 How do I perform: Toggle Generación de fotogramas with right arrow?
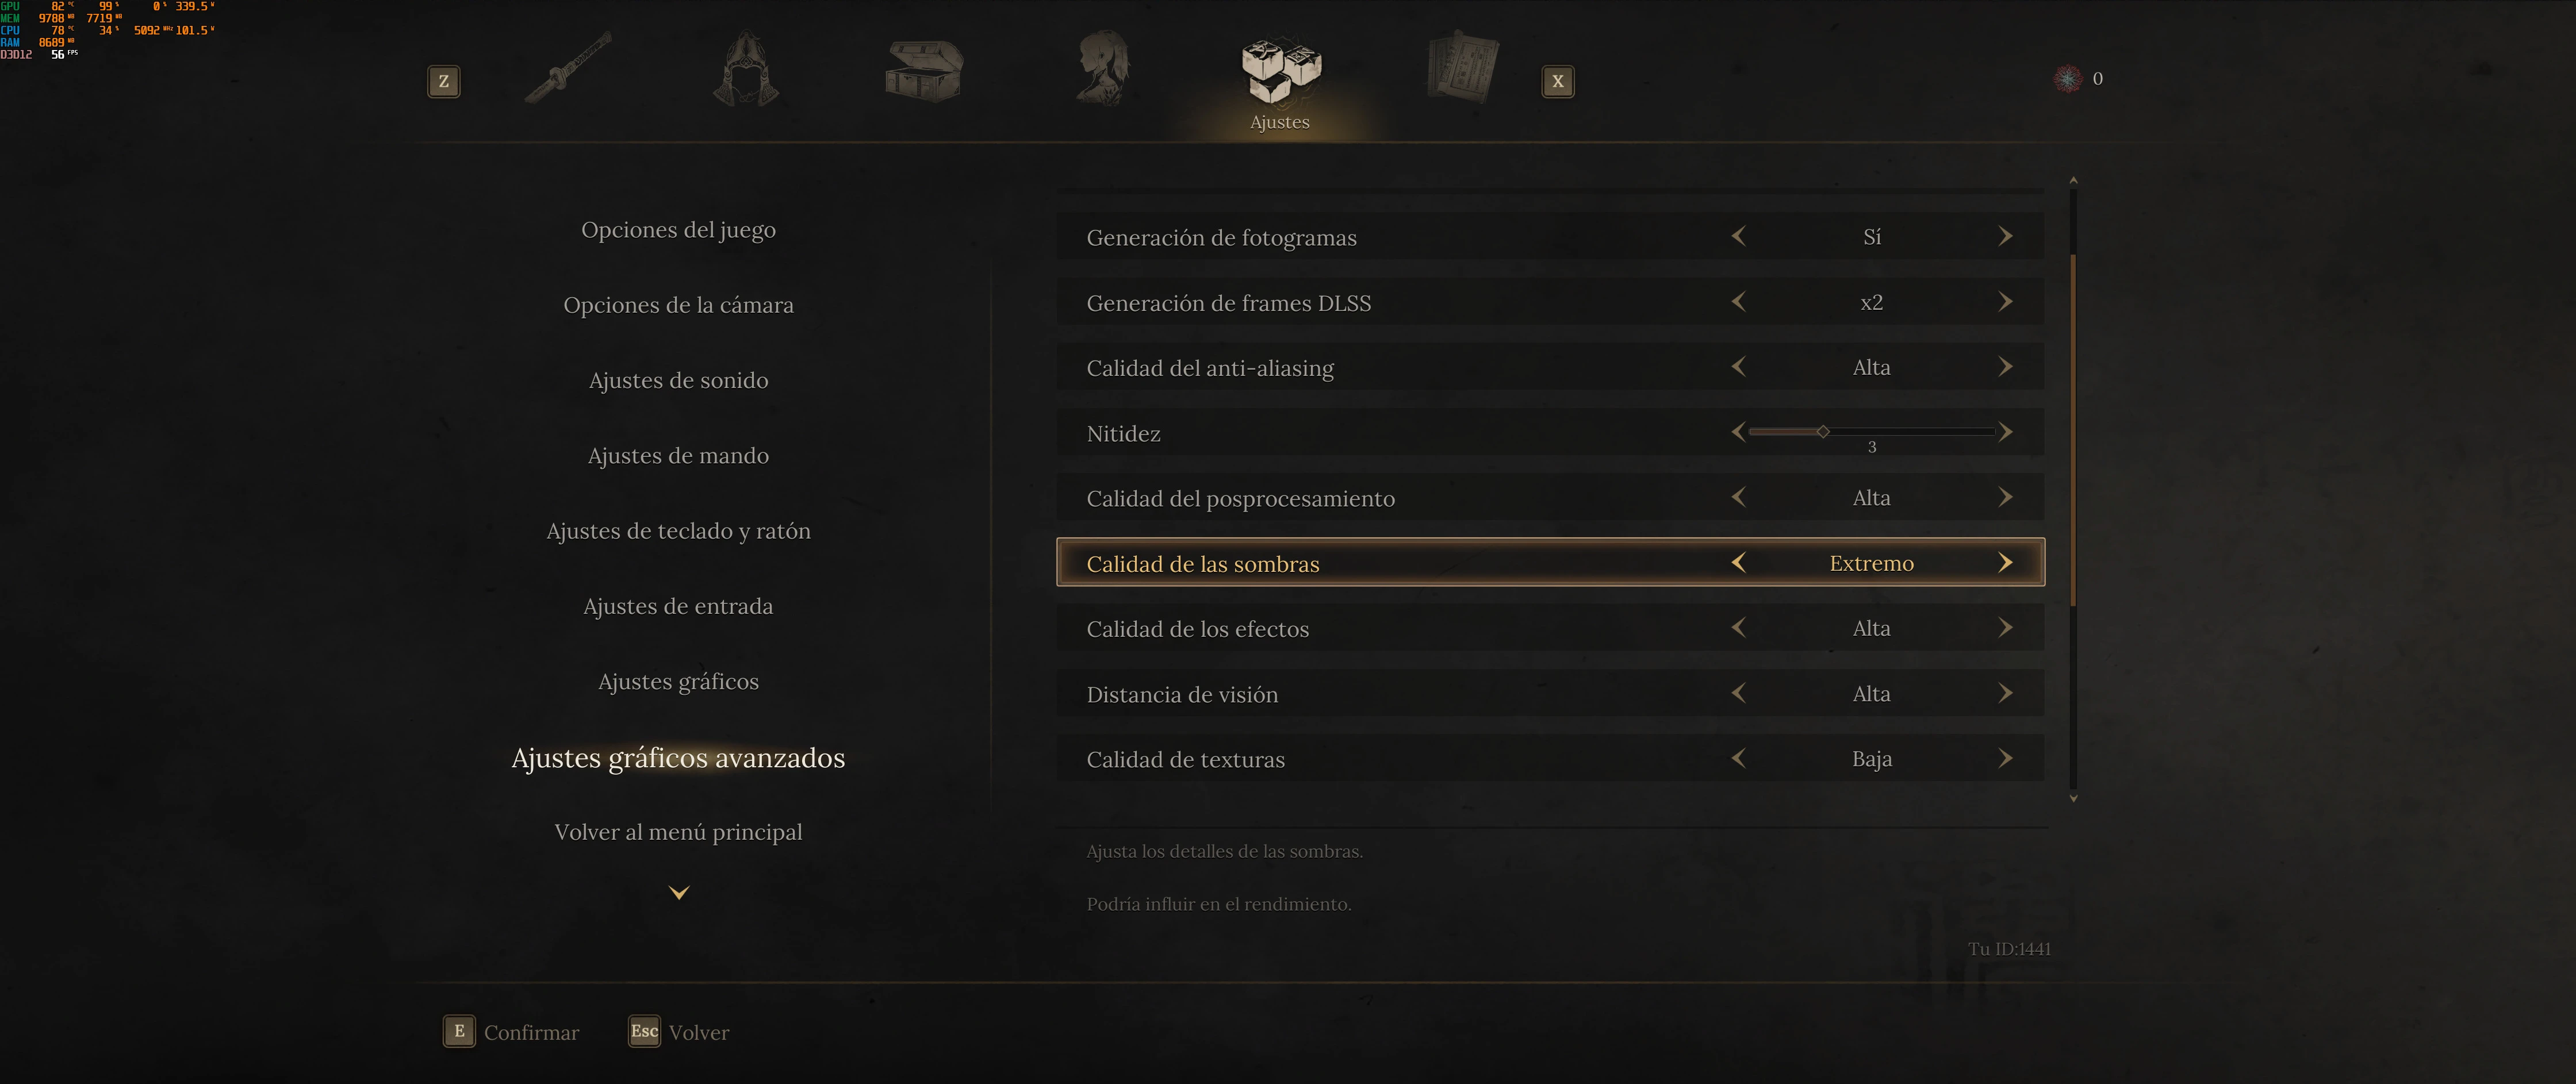click(2005, 236)
